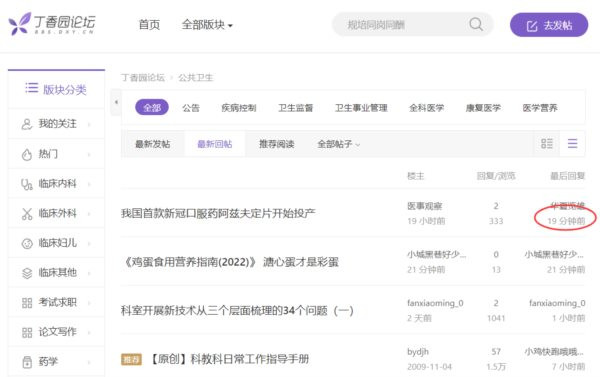Click the 临床妇儿 baby face icon
Viewport: 600px width, 377px height.
27,243
